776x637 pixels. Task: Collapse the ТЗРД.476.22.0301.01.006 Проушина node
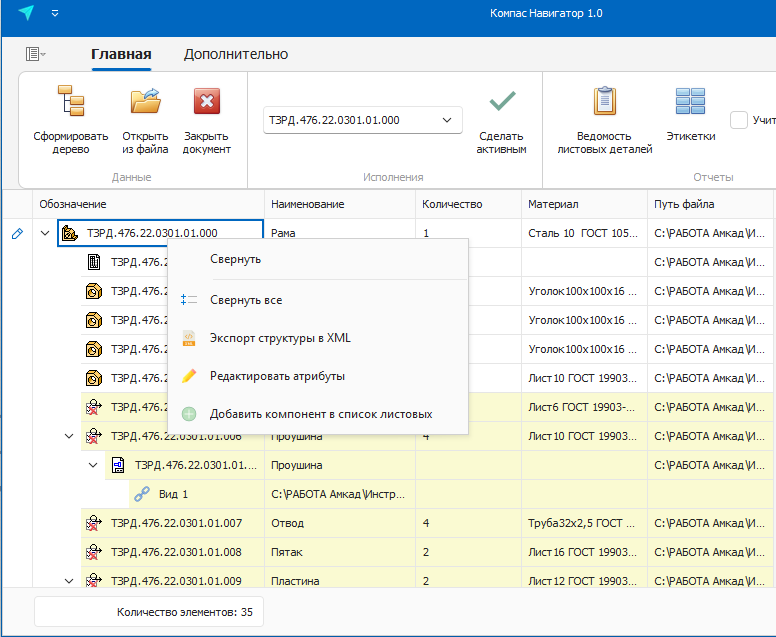pyautogui.click(x=69, y=436)
